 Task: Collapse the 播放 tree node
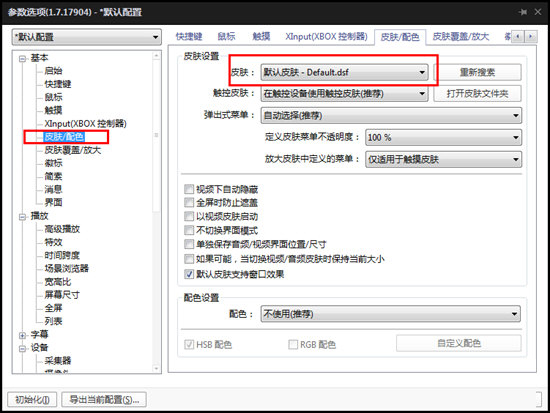tap(22, 217)
